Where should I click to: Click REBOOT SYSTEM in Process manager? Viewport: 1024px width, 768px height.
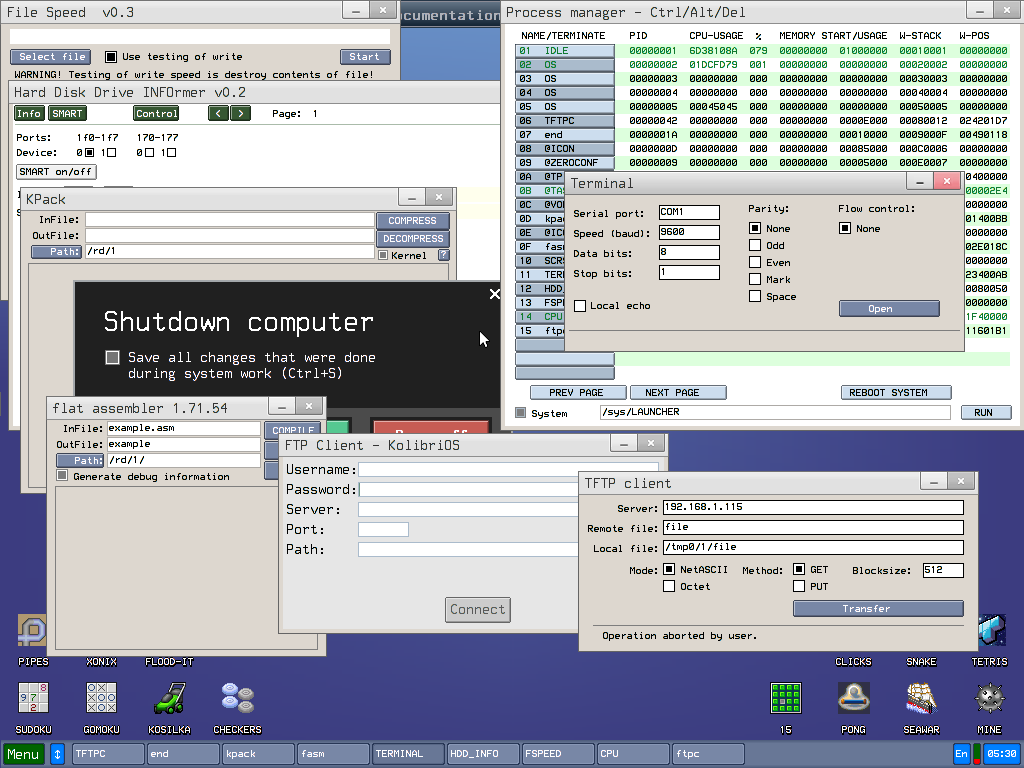tap(895, 392)
